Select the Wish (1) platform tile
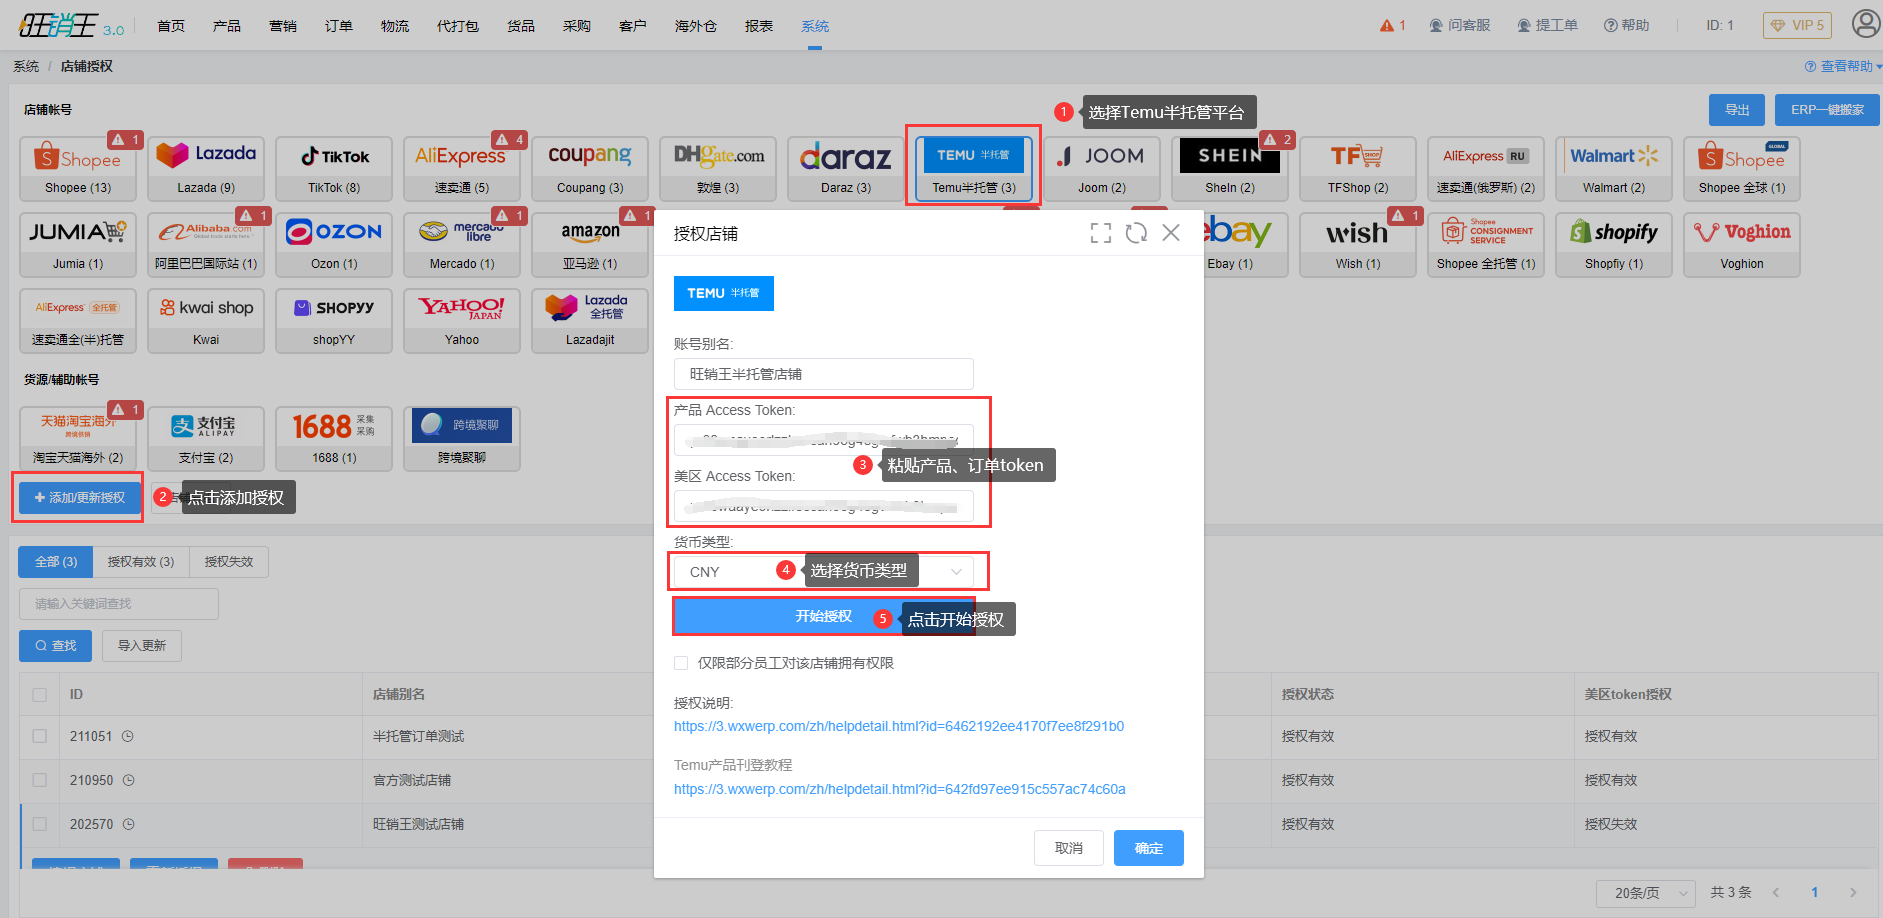The width and height of the screenshot is (1883, 918). coord(1358,244)
